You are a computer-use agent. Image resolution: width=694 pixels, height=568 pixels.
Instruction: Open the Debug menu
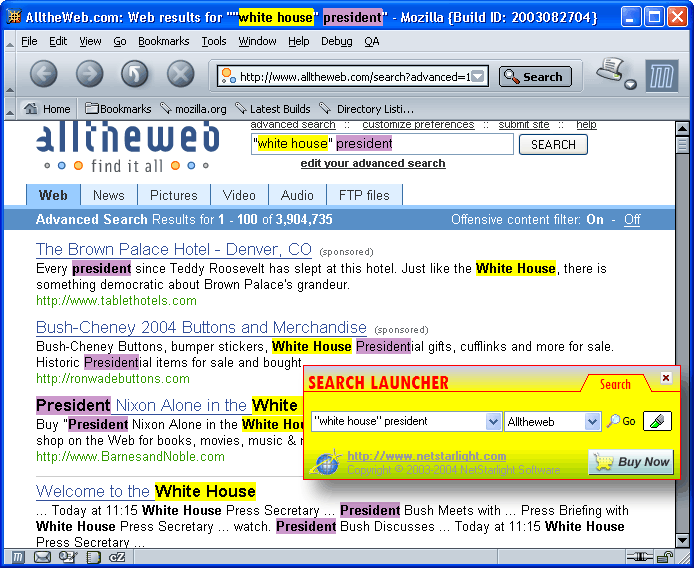click(x=337, y=41)
